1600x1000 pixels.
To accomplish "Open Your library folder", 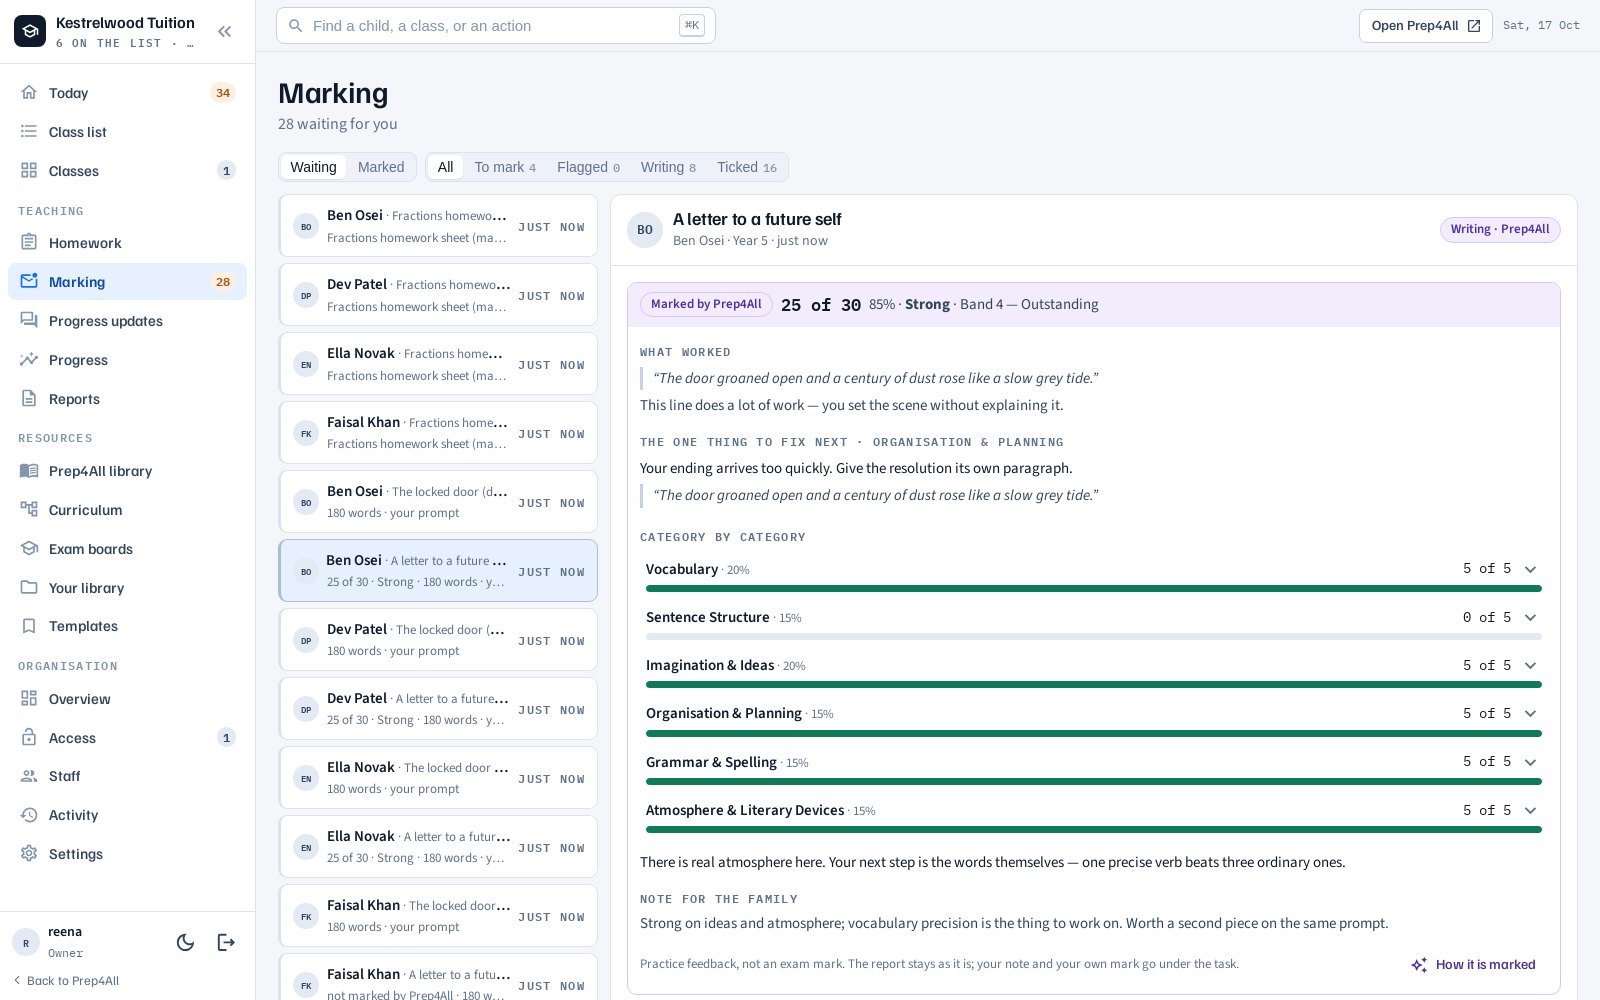I will point(127,588).
